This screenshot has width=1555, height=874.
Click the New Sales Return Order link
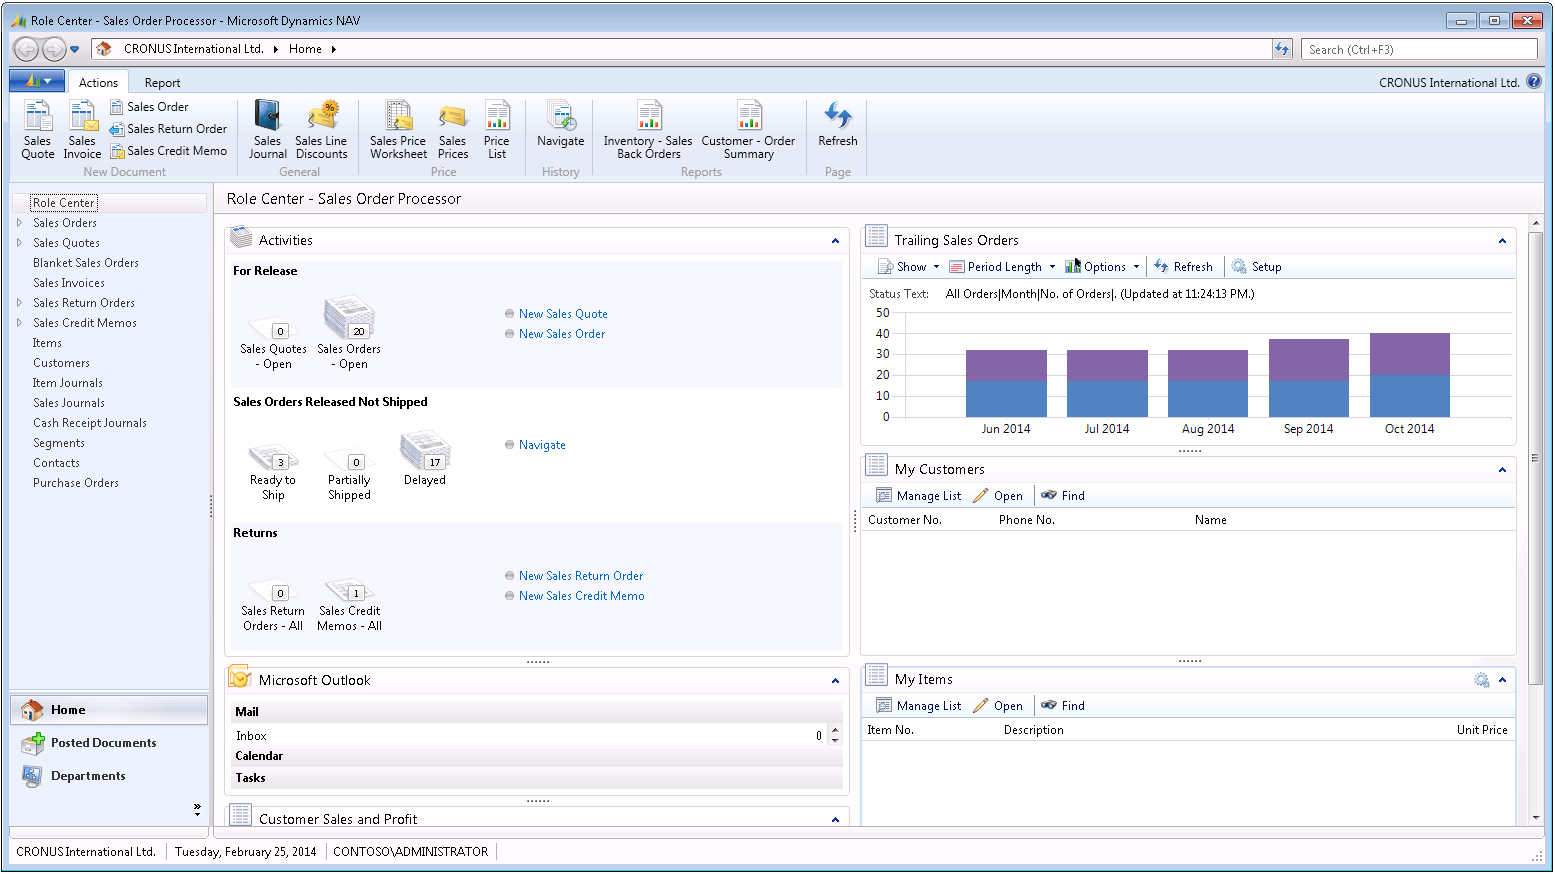click(581, 576)
